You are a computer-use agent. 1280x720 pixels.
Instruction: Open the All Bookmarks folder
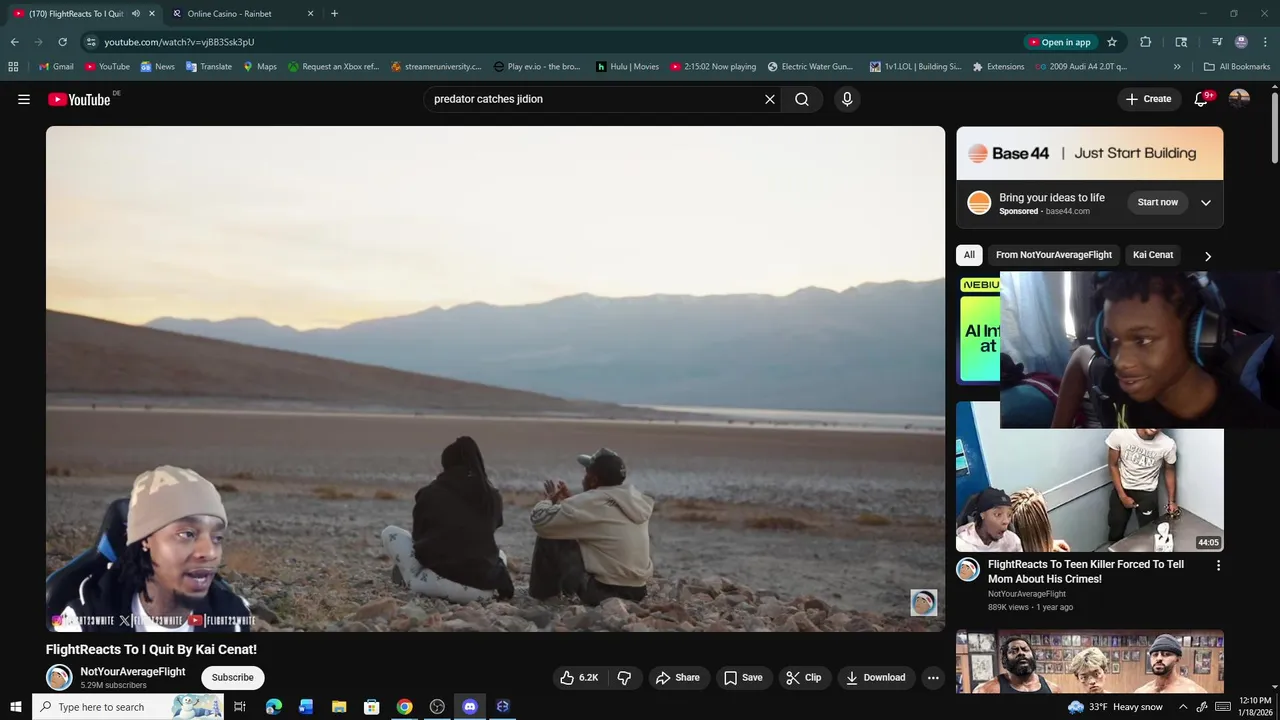point(1237,67)
